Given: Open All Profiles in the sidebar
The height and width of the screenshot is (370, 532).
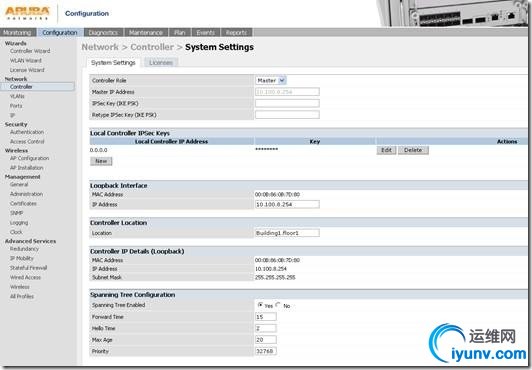Looking at the screenshot, I should pos(22,296).
